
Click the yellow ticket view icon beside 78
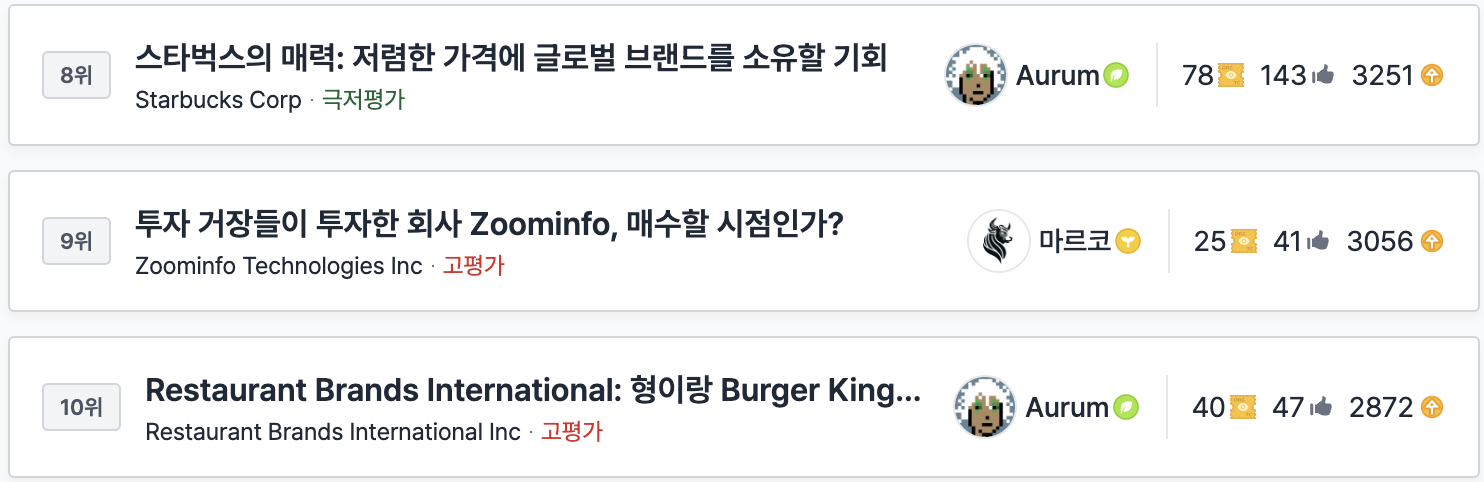[x=1231, y=75]
